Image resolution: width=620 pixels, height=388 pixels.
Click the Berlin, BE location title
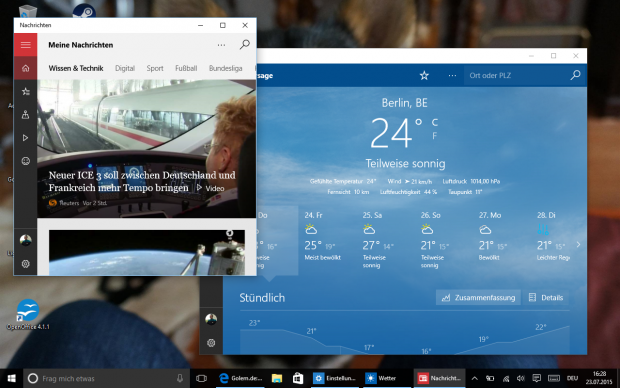[x=405, y=103]
